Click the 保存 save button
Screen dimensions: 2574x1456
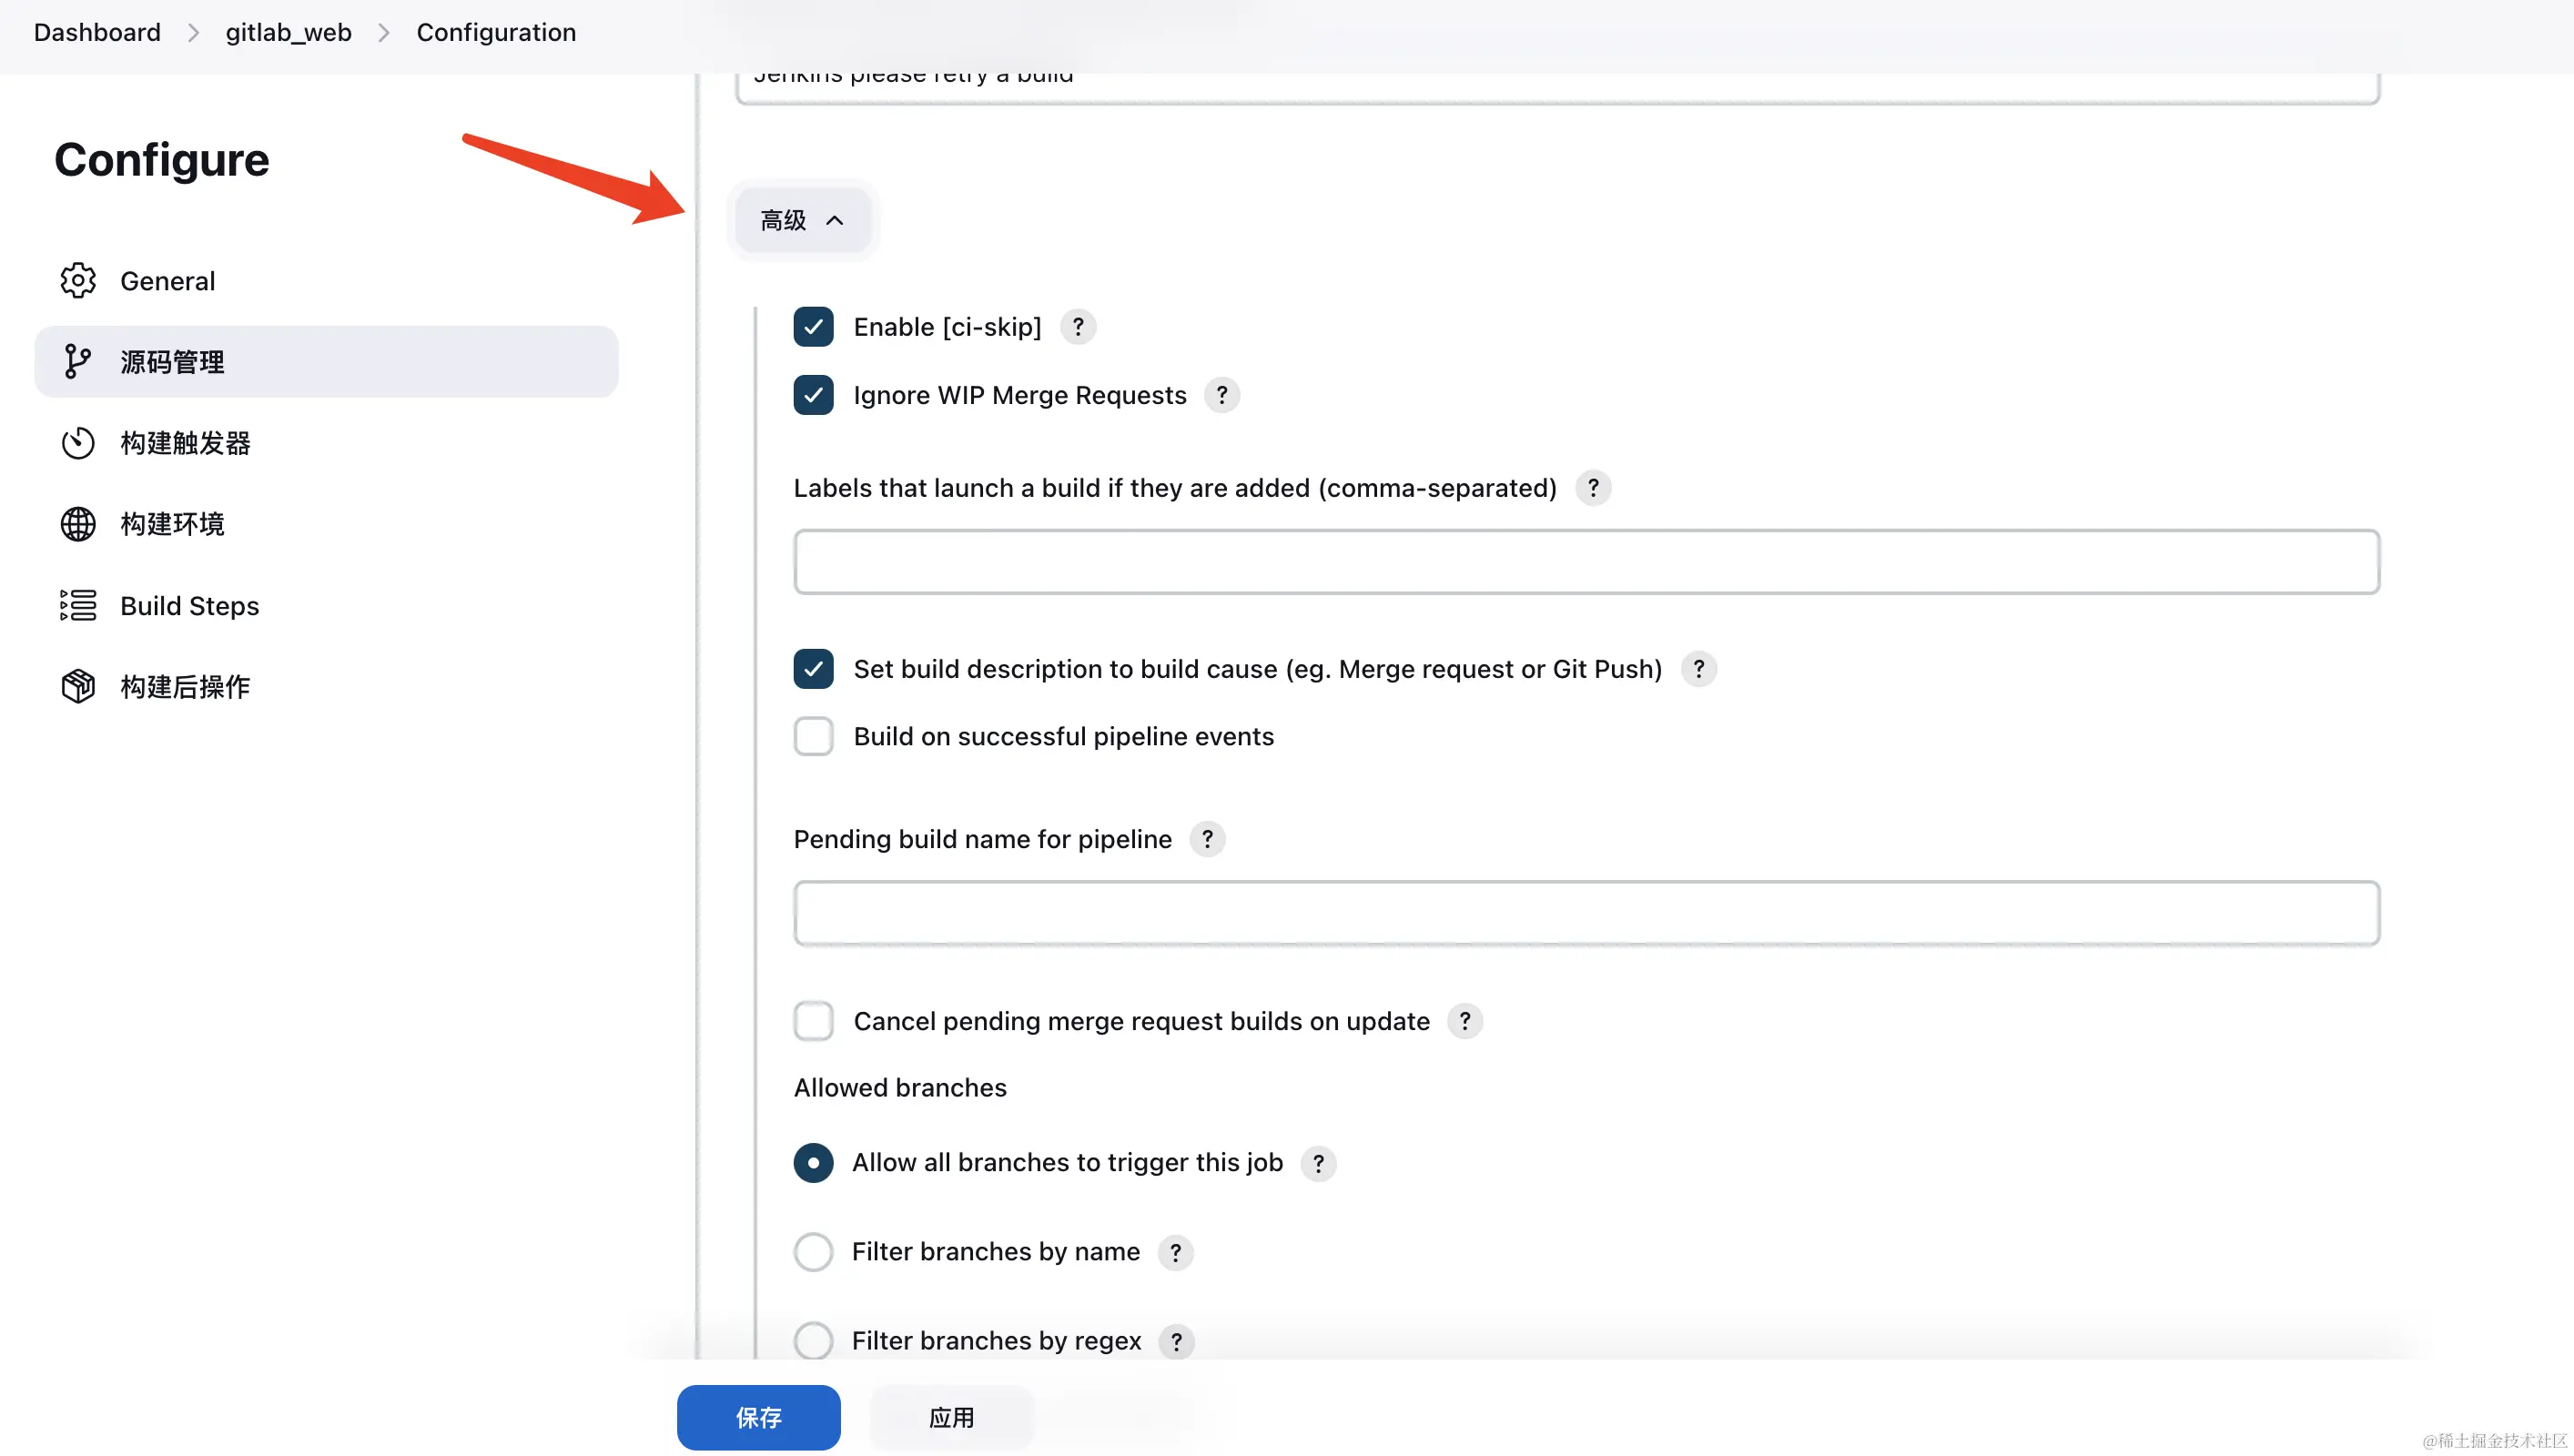(758, 1417)
